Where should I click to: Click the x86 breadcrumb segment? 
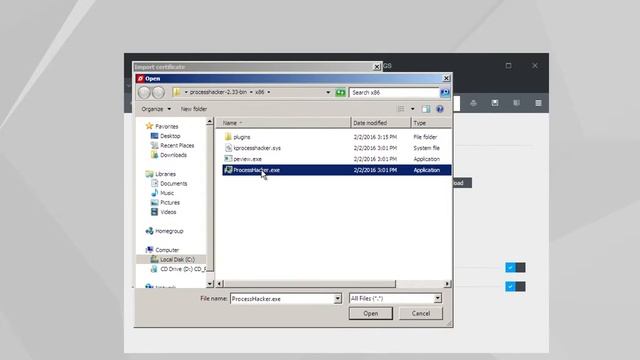(x=260, y=93)
